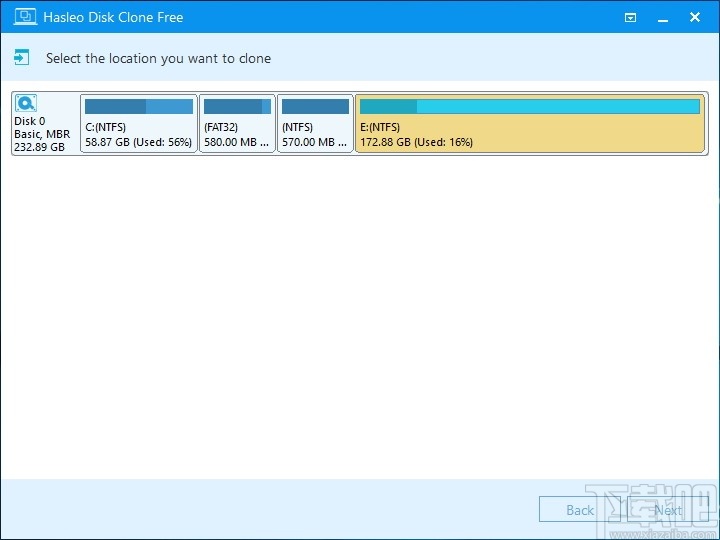This screenshot has height=540, width=720.
Task: Select the C:(NTFS) 58.87 GB partition
Action: [139, 123]
